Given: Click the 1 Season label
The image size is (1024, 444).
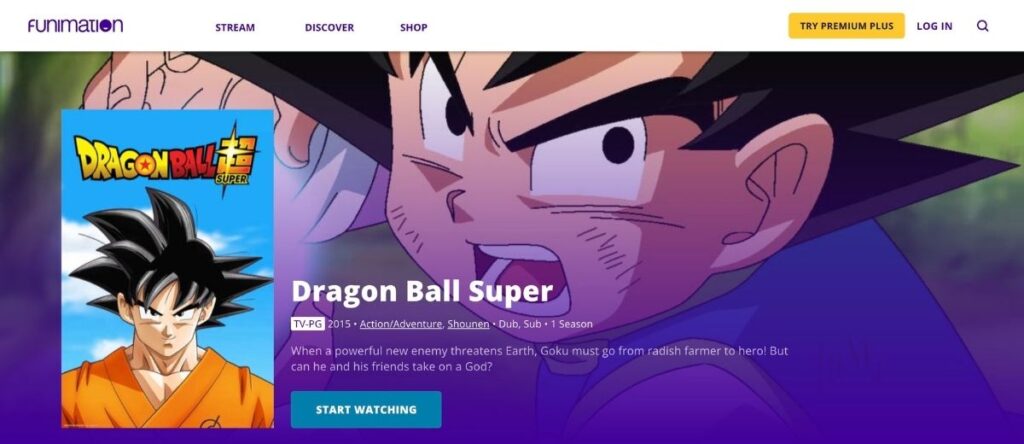Looking at the screenshot, I should (x=571, y=323).
